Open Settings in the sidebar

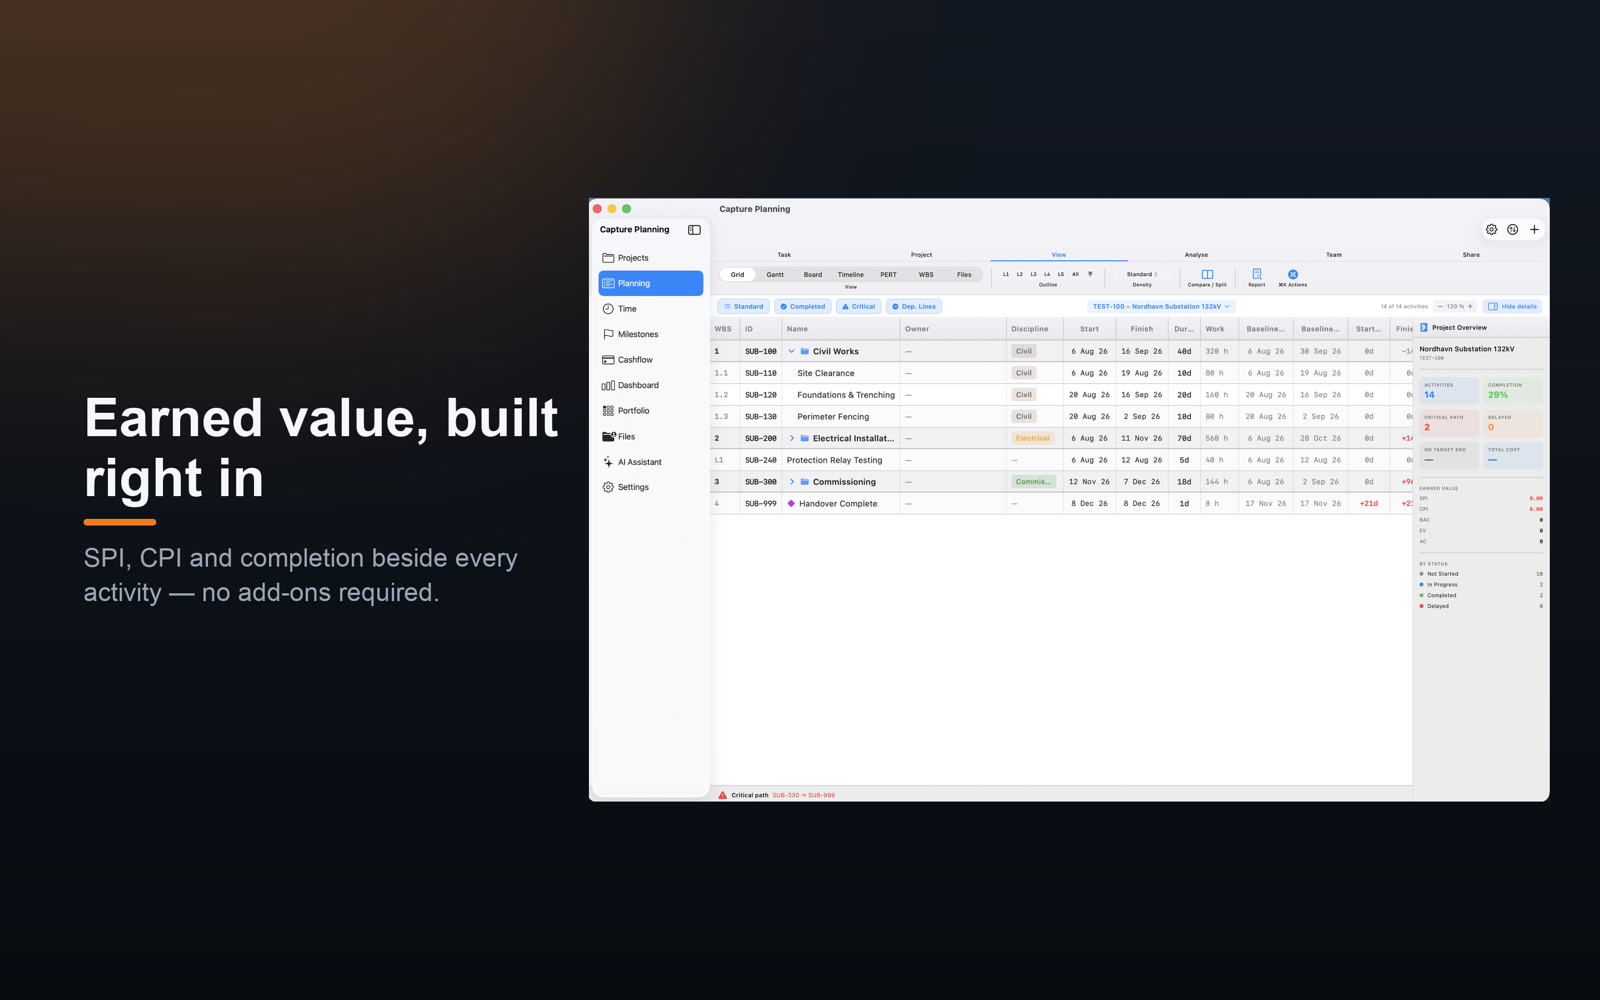(x=650, y=487)
